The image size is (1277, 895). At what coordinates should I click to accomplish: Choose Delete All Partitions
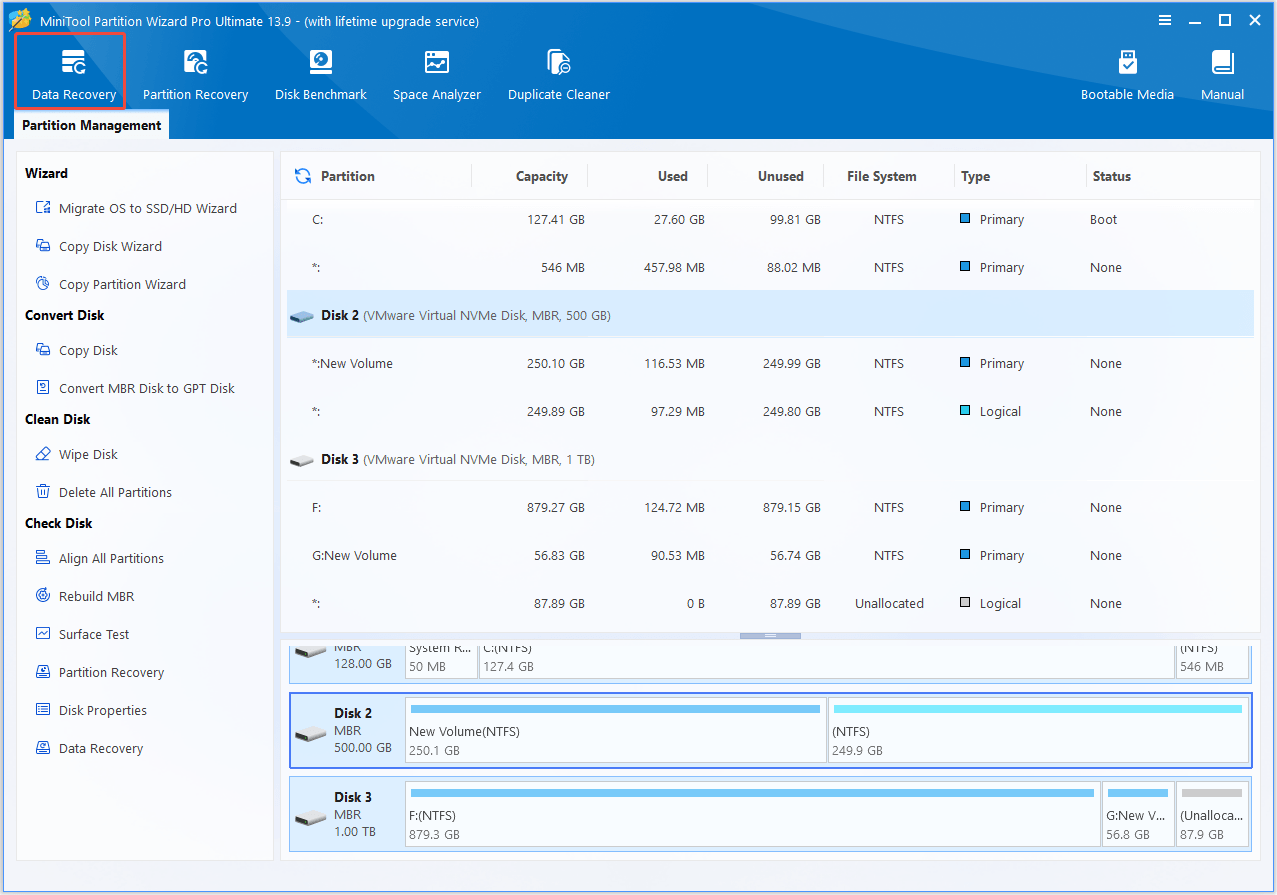point(103,492)
